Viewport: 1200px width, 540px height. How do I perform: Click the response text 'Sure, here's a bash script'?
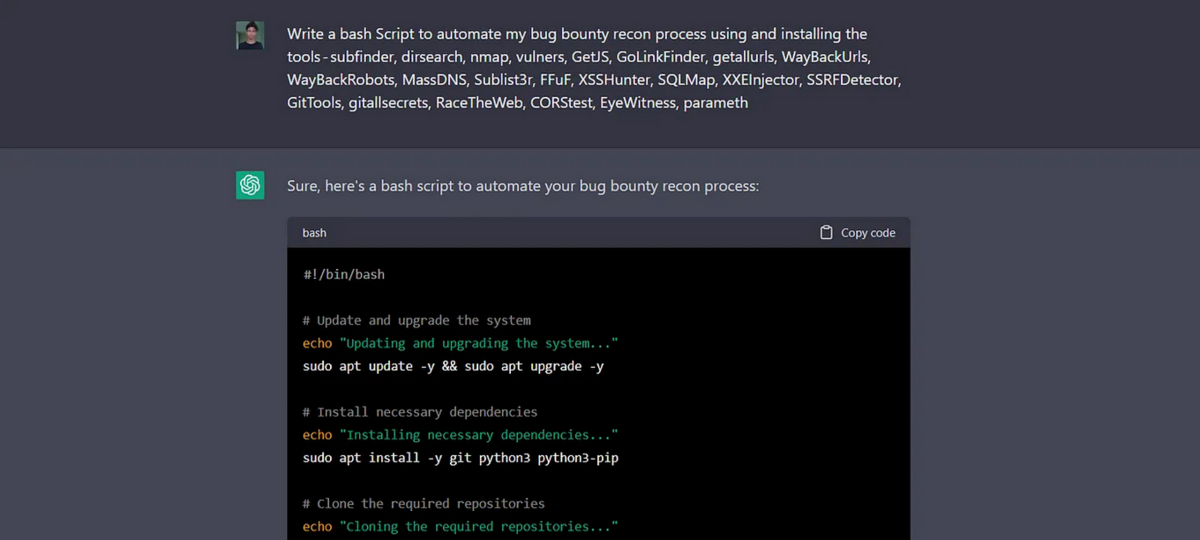click(523, 186)
